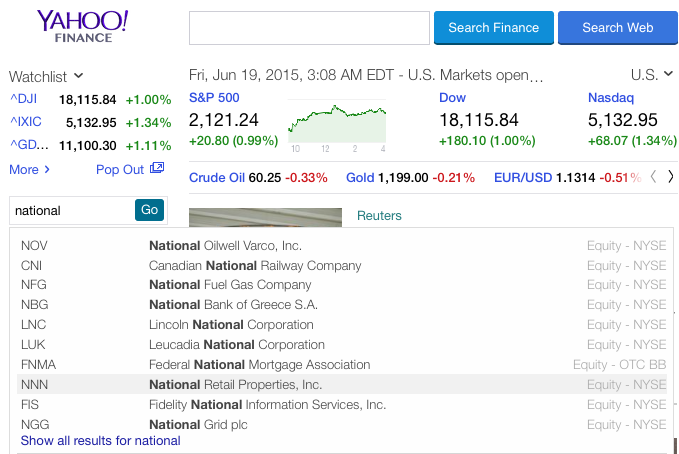Click the Yahoo Finance logo
The width and height of the screenshot is (679, 454).
[x=82, y=28]
